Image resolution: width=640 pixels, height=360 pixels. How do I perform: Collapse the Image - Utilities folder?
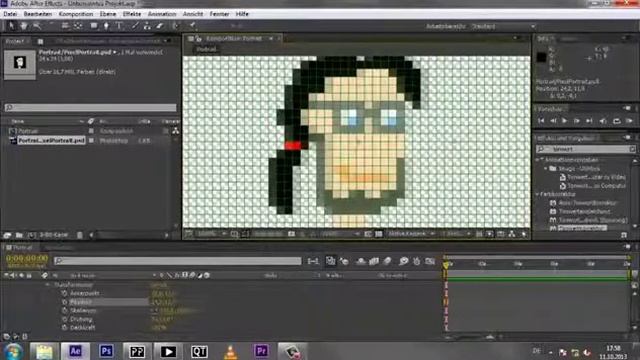[x=546, y=169]
